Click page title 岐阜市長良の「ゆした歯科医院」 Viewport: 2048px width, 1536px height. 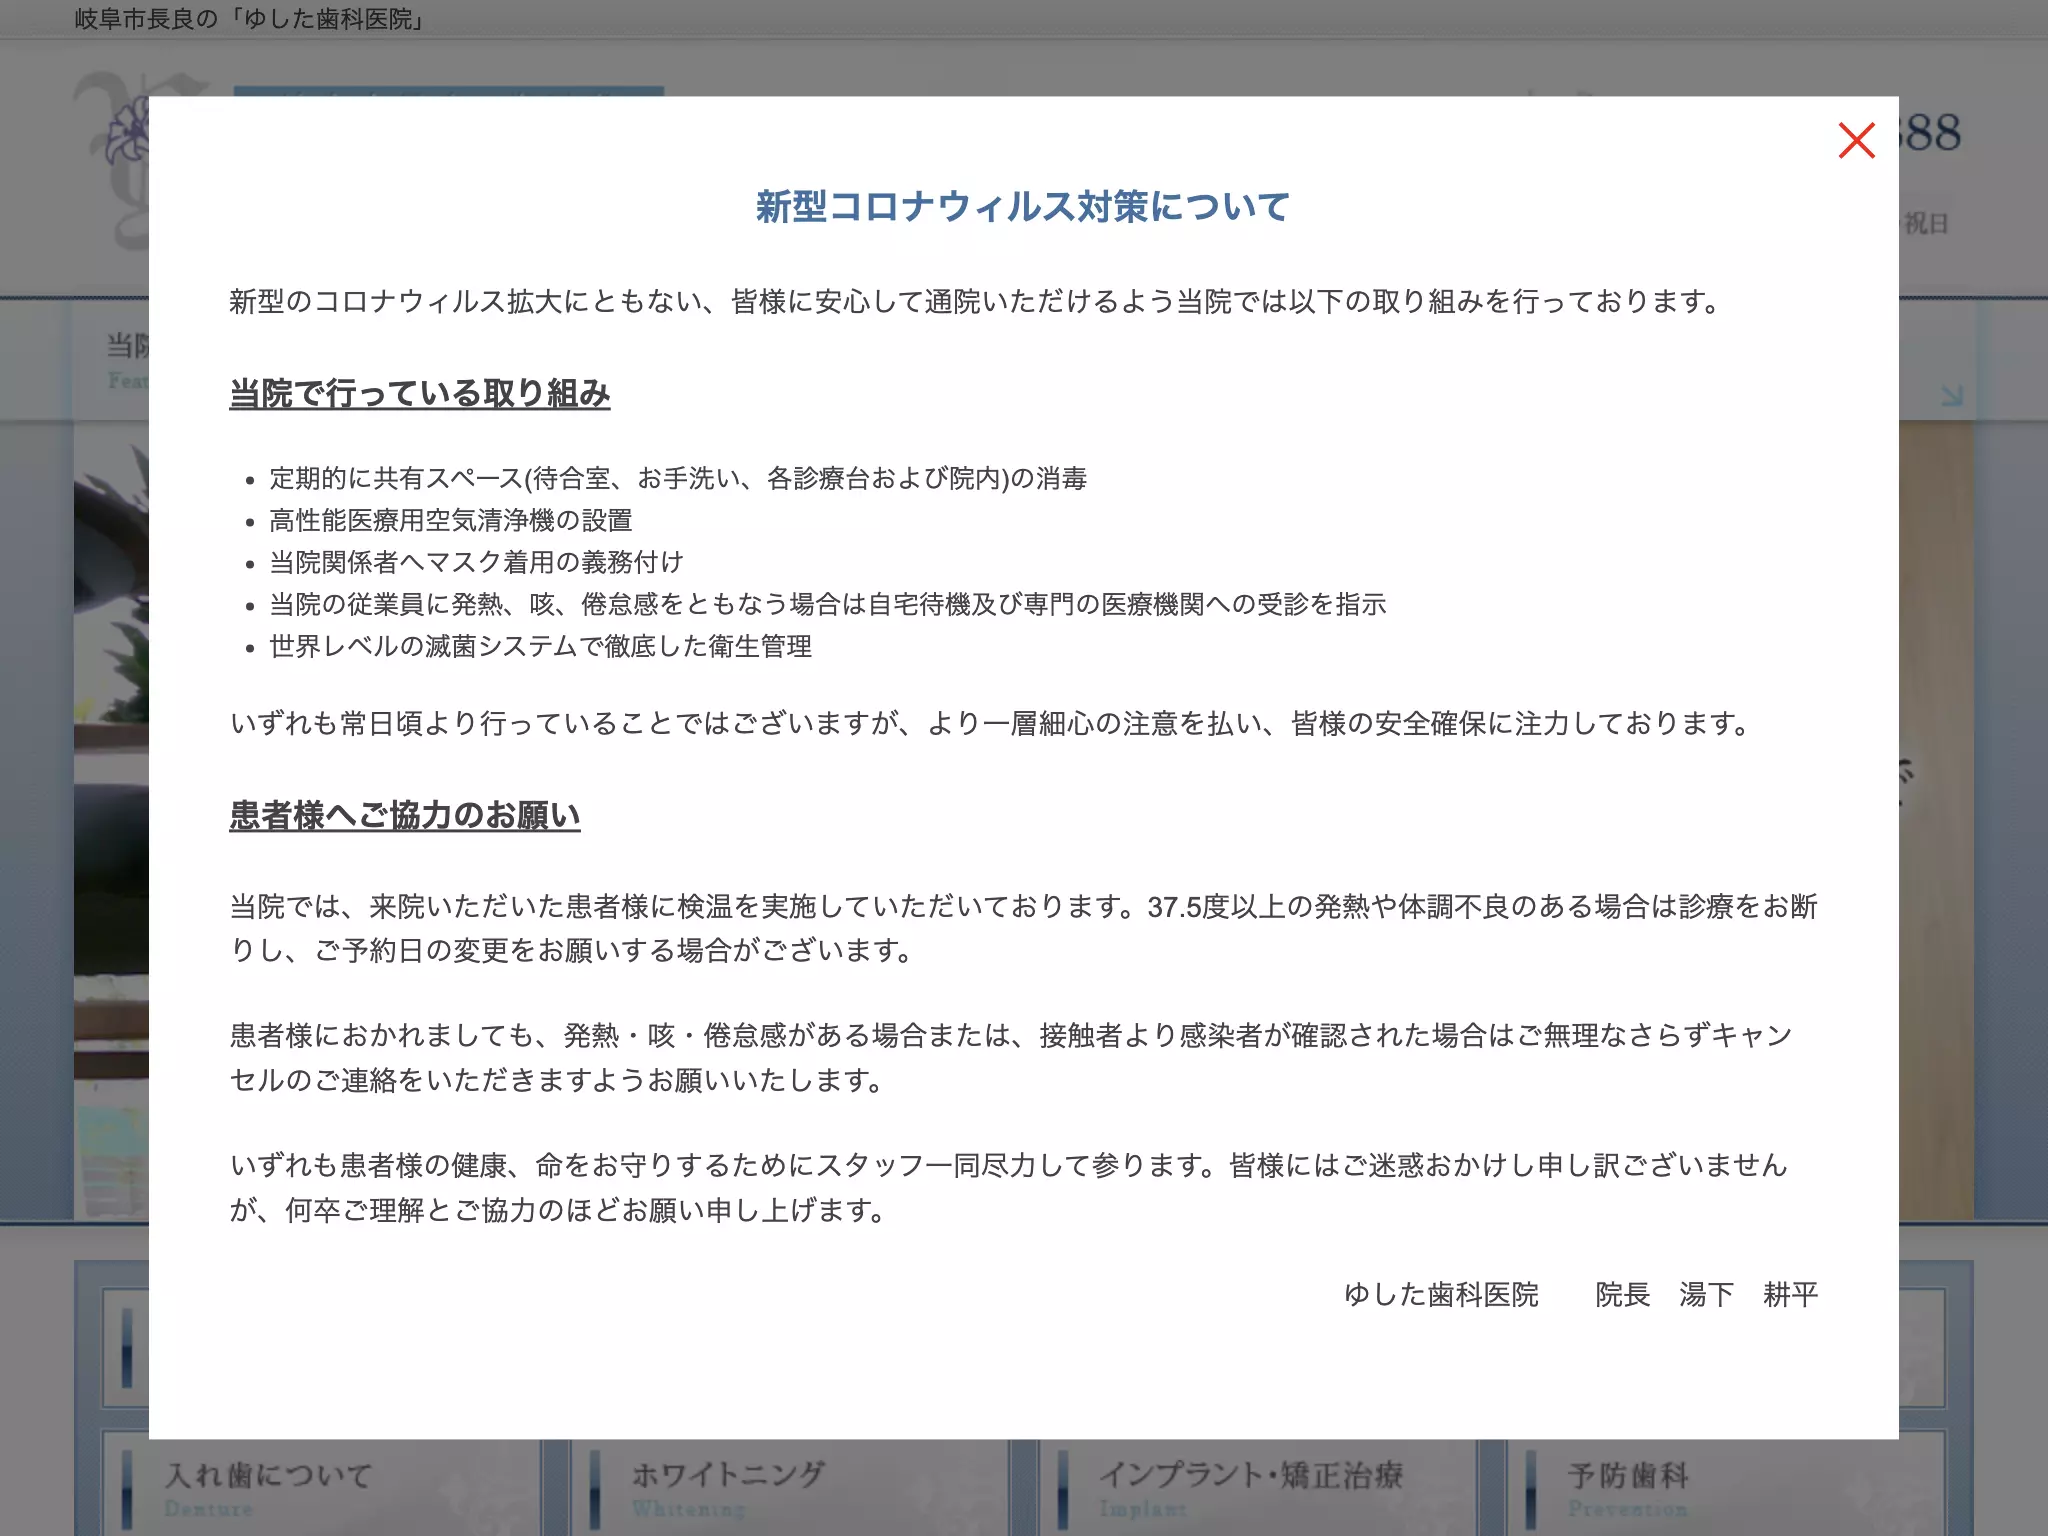click(250, 19)
